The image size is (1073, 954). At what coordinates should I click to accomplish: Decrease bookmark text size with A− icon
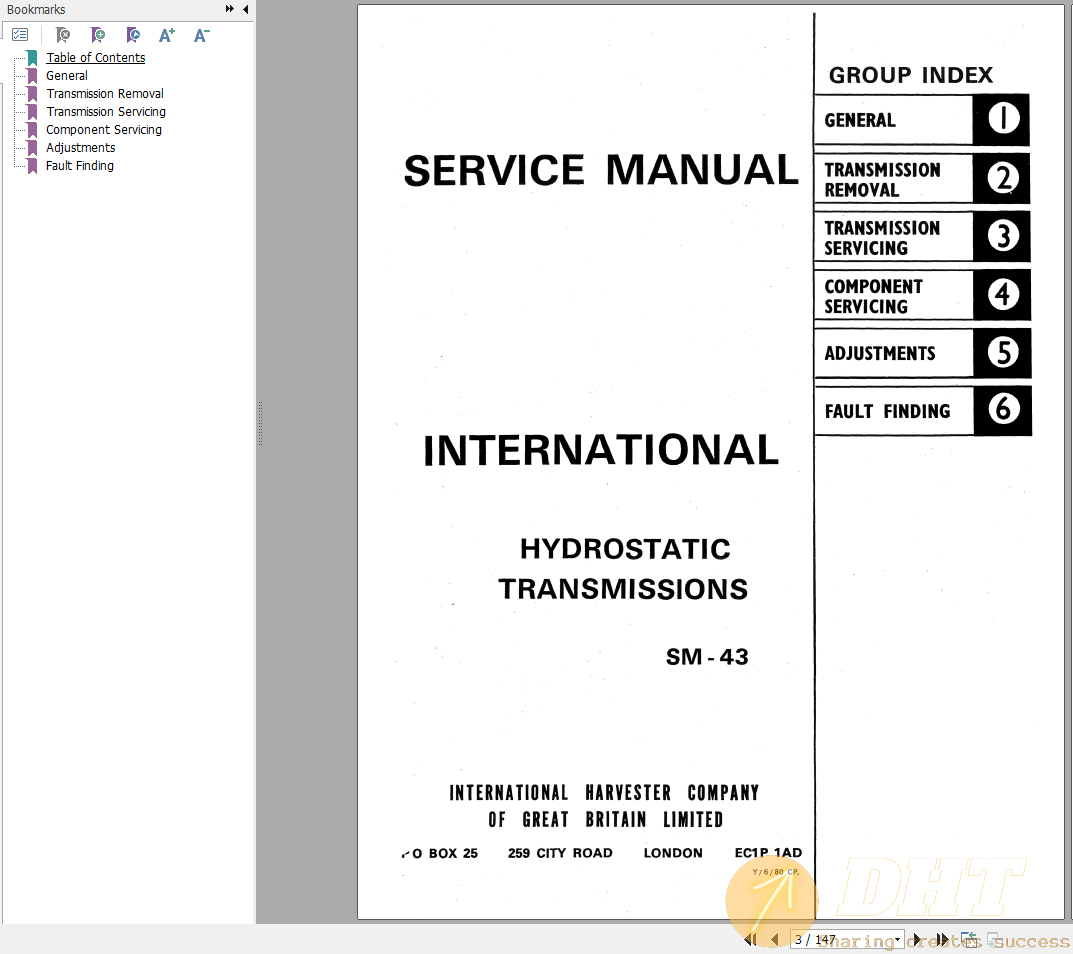pos(201,34)
